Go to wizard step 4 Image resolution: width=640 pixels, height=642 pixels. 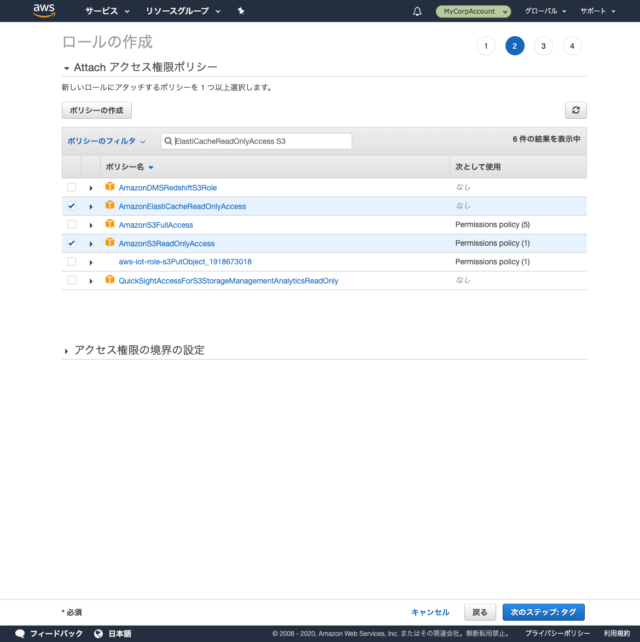tap(572, 46)
